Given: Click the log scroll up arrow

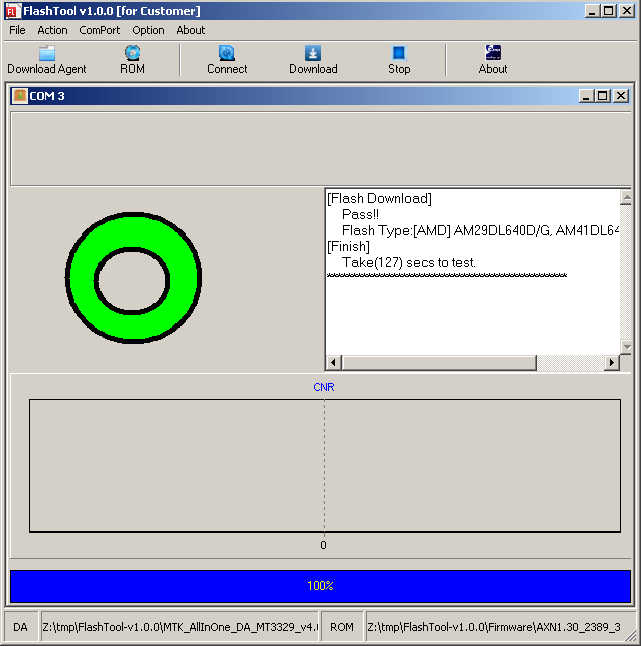Looking at the screenshot, I should 626,199.
